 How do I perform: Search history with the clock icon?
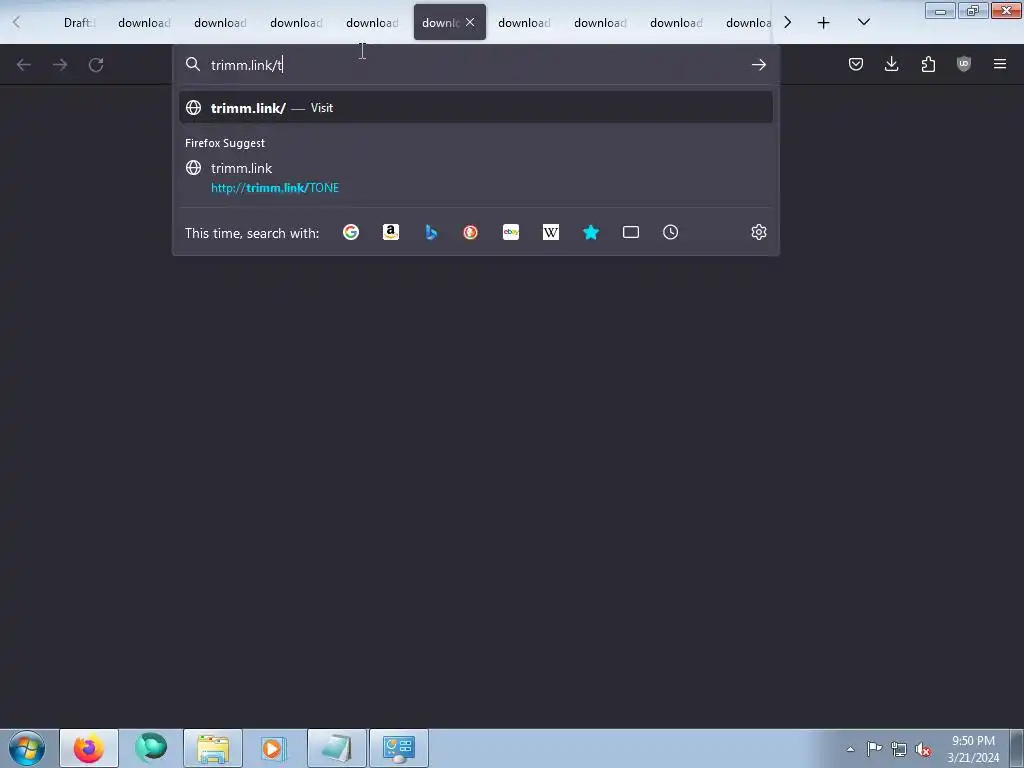click(x=671, y=232)
